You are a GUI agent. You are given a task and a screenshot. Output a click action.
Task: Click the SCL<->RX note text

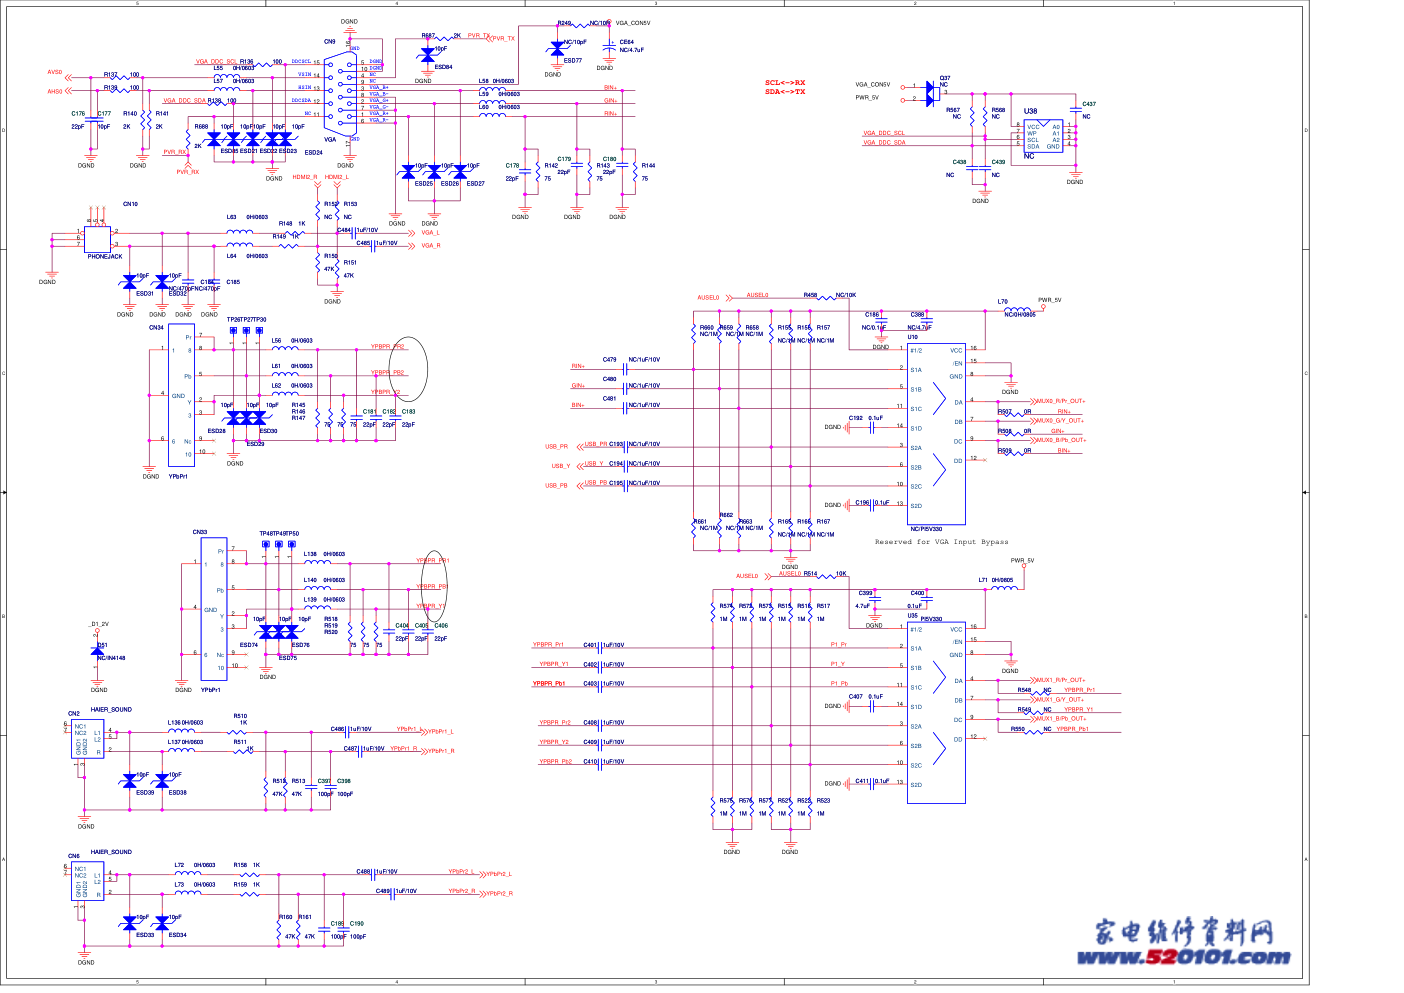click(785, 83)
